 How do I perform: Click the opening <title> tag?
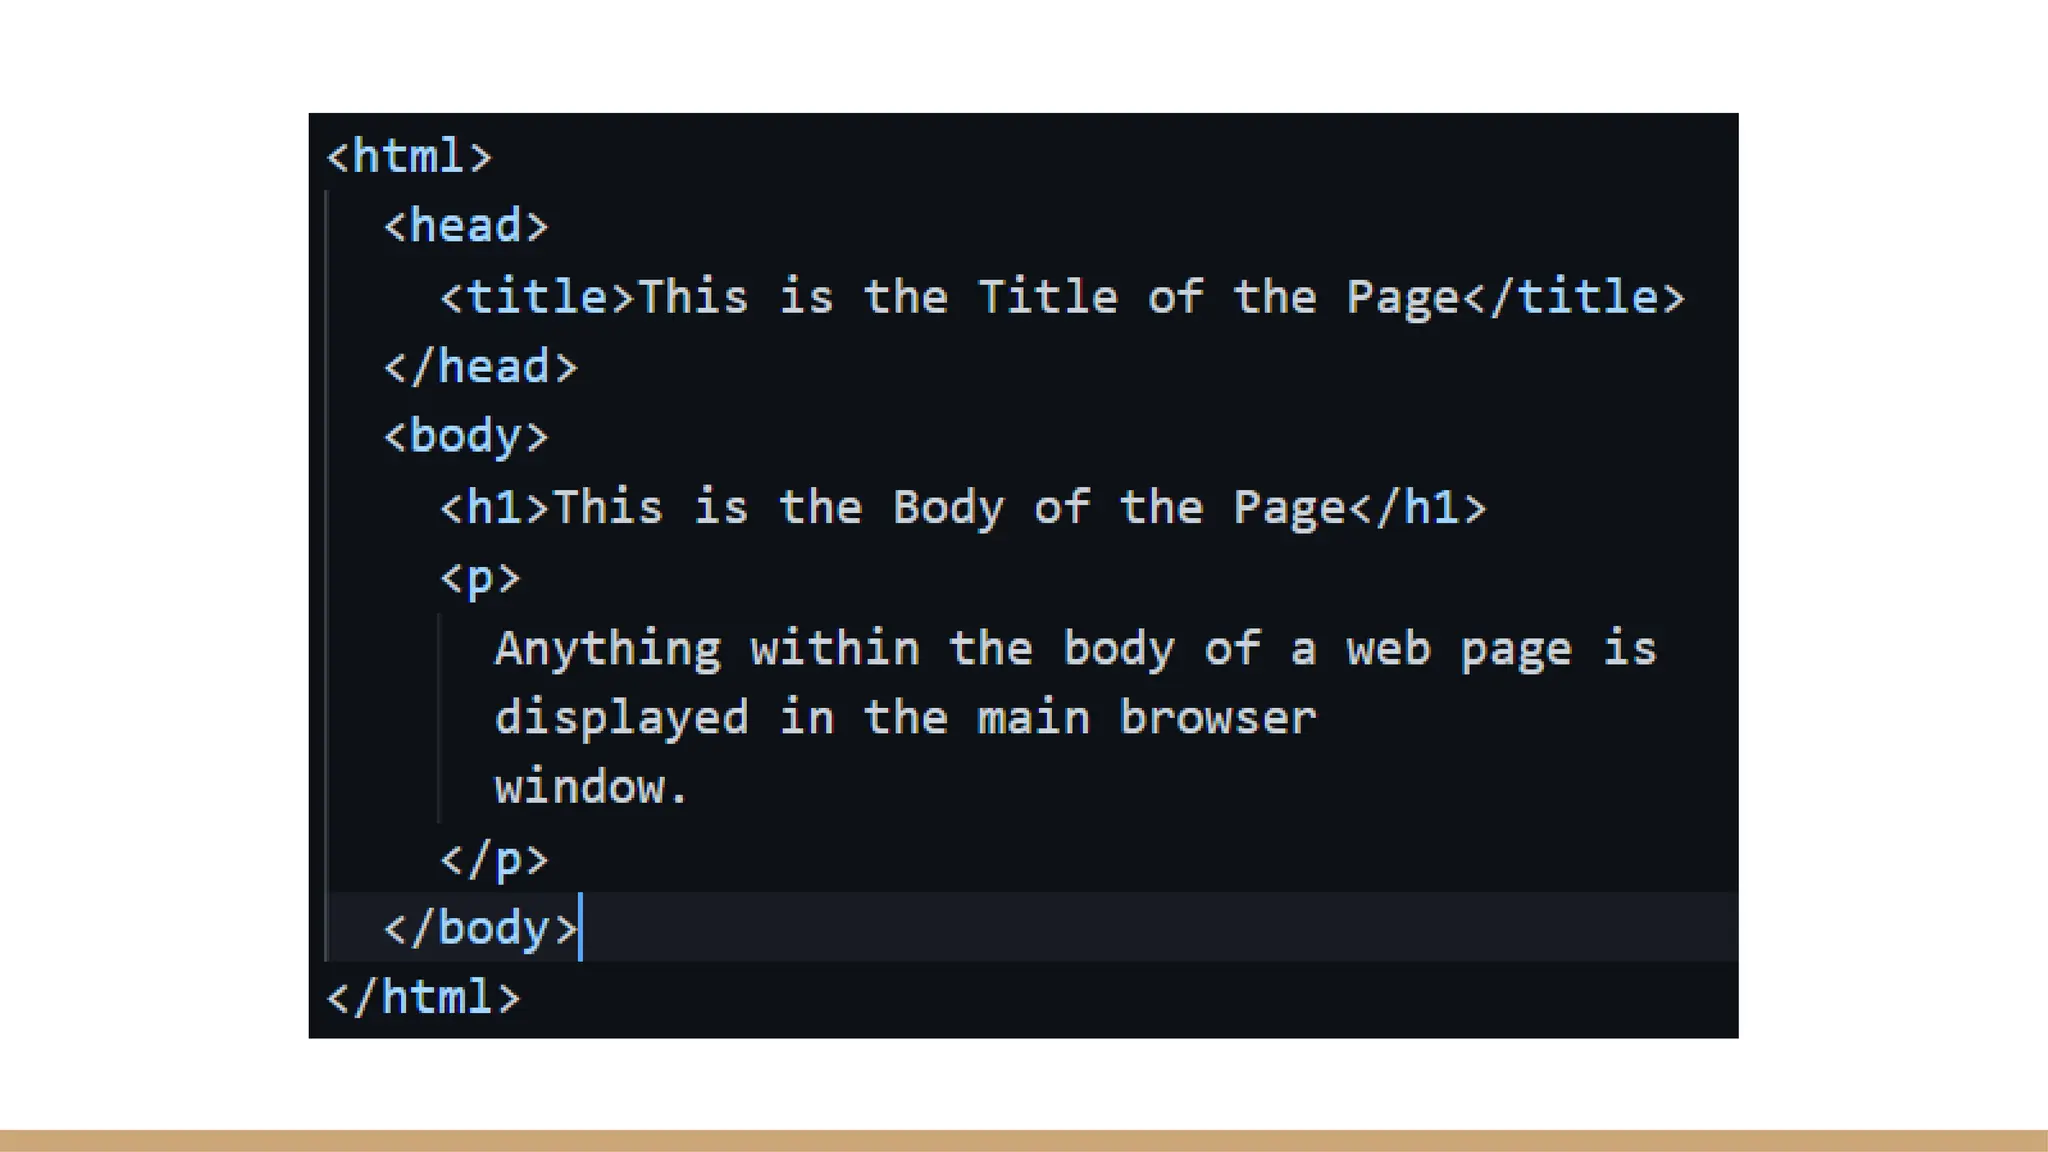pos(537,298)
